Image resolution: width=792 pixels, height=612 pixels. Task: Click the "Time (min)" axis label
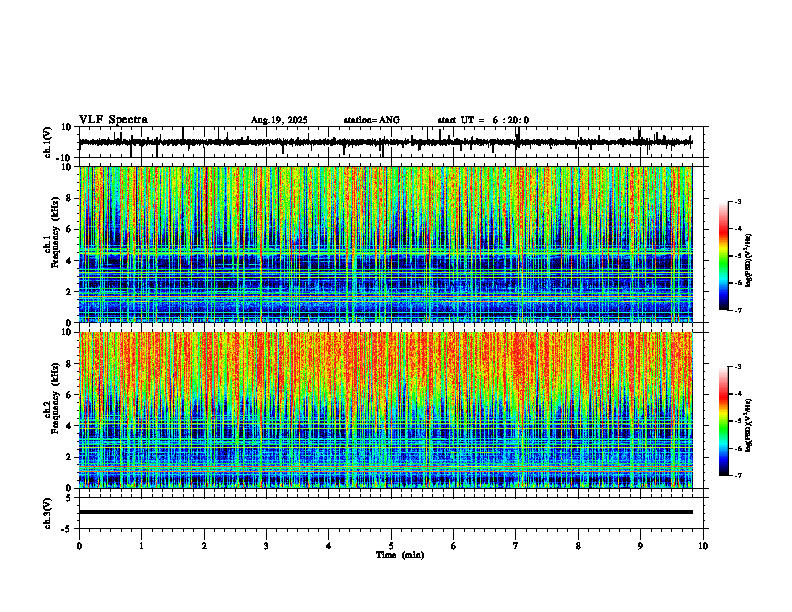(400, 555)
